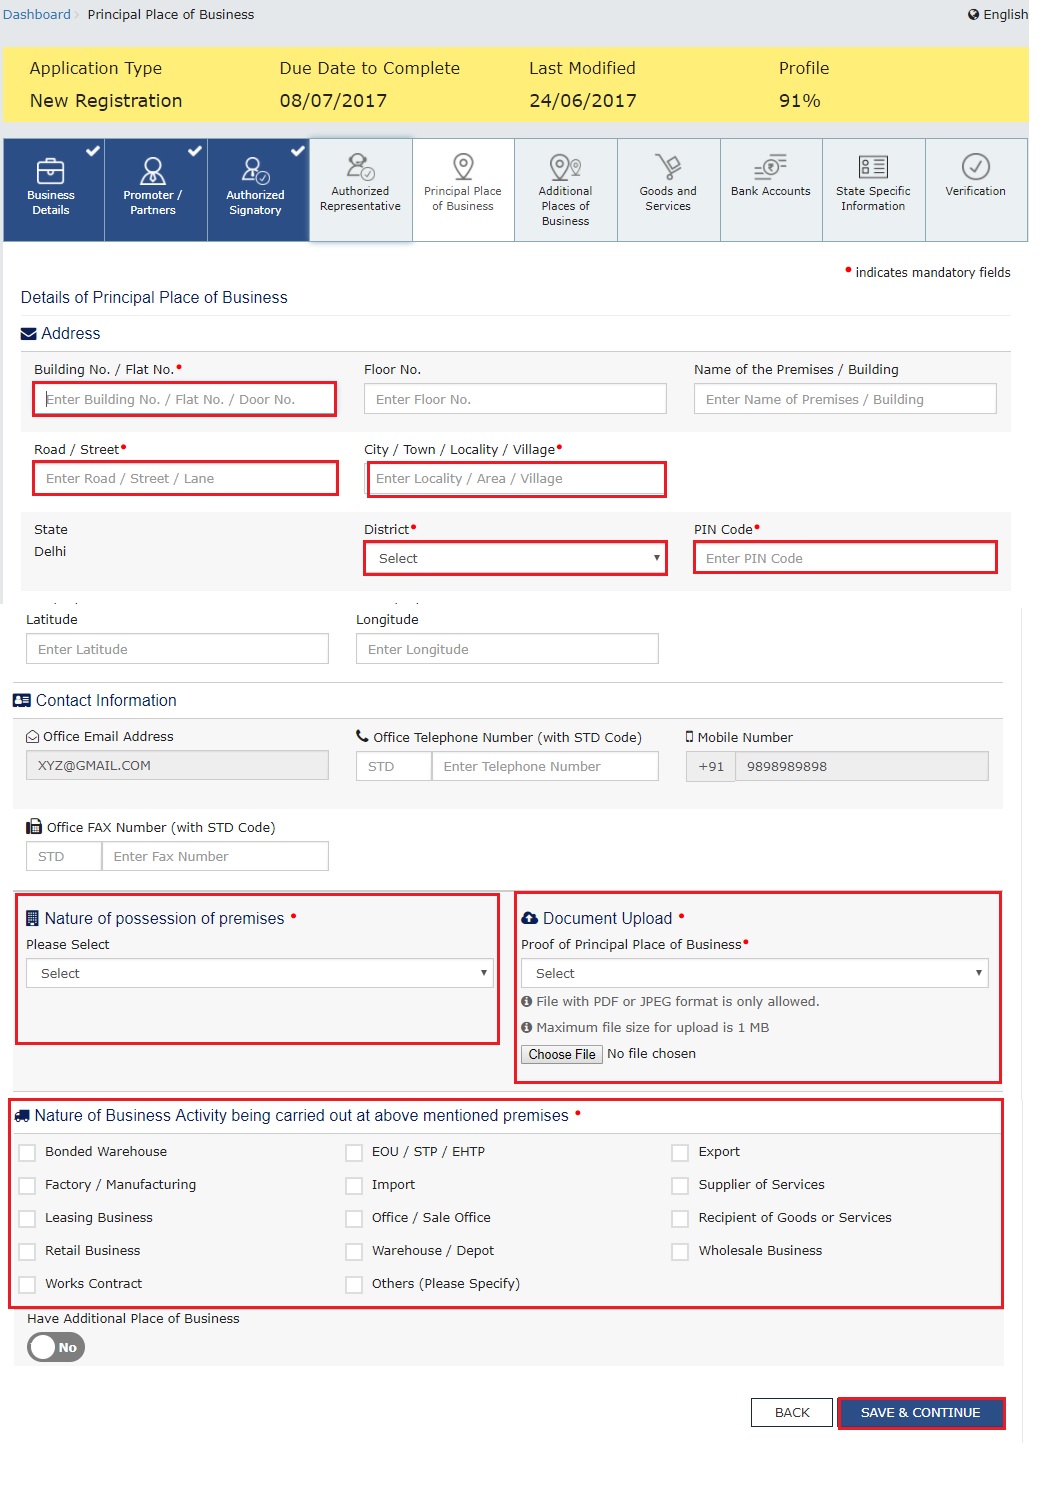Tick the Supplier of Services checkbox
The image size is (1048, 1488).
[x=680, y=1186]
